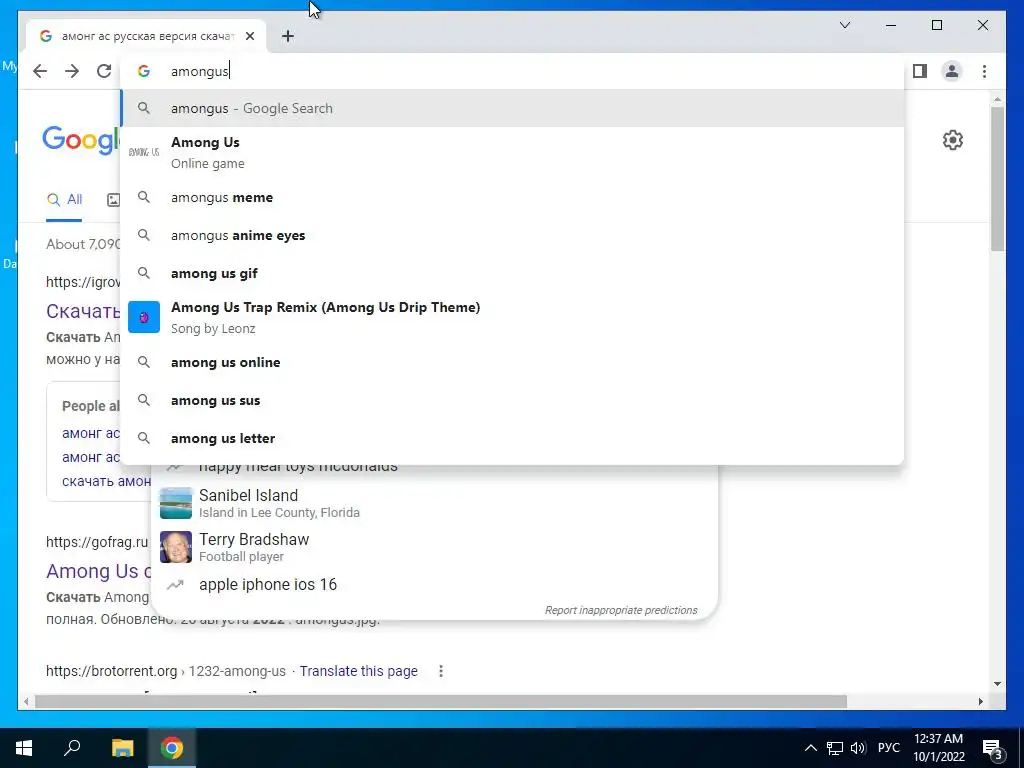Screen dimensions: 1024x768
Task: Choose the among us sus suggestion
Action: 513,400
